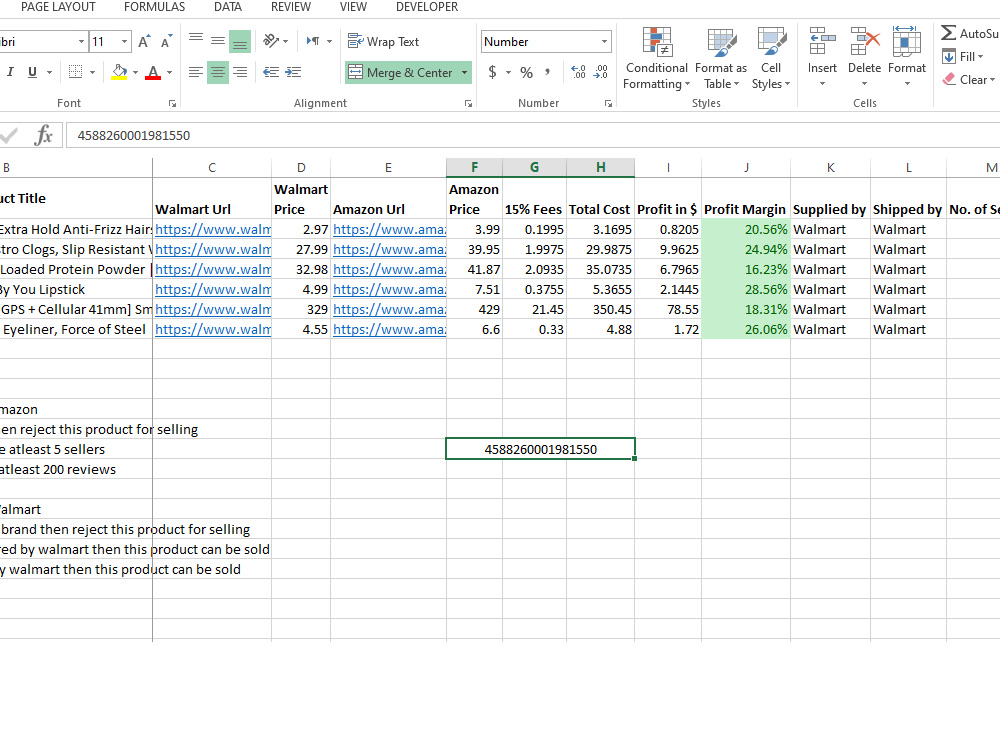Open the Fill dropdown
1000x750 pixels.
963,57
